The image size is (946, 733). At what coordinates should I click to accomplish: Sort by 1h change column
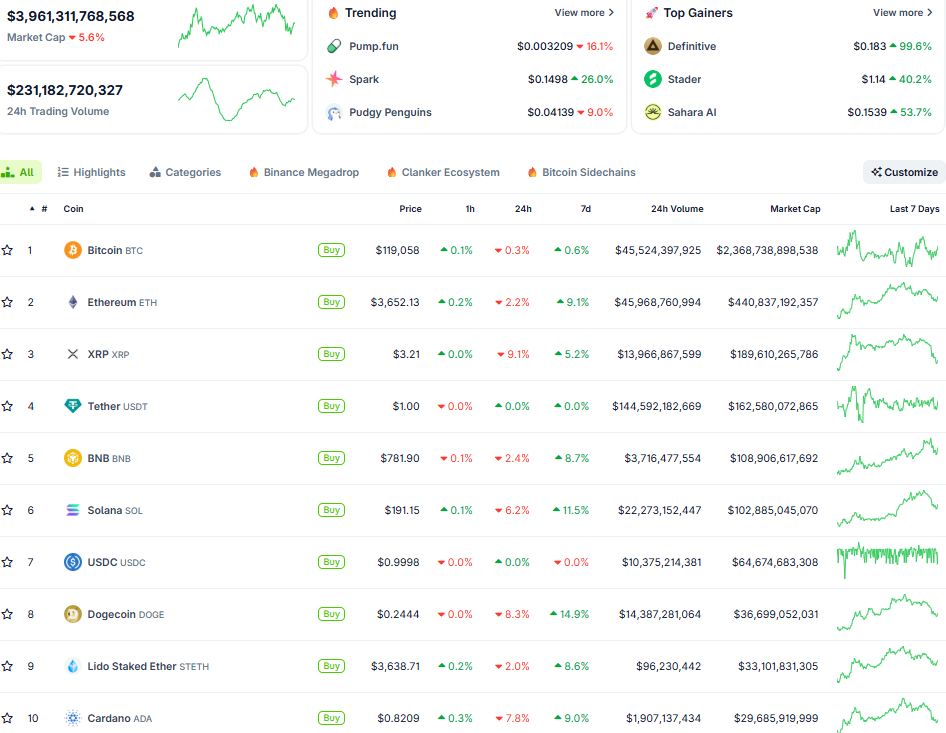click(x=470, y=209)
